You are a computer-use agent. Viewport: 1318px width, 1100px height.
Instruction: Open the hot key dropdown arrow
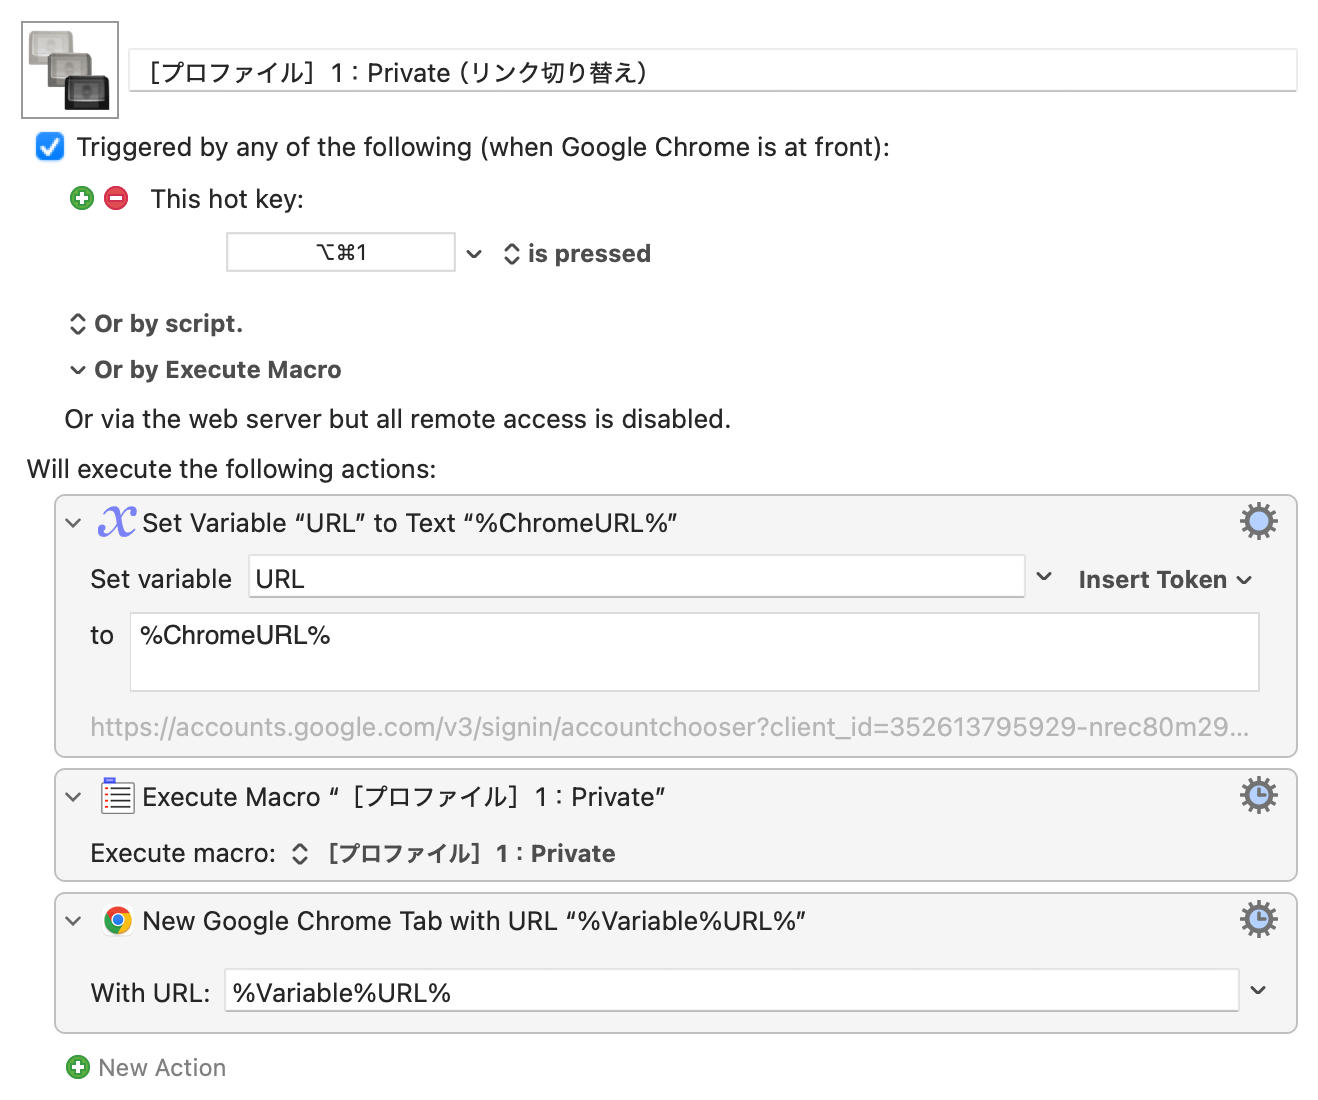[x=474, y=254]
